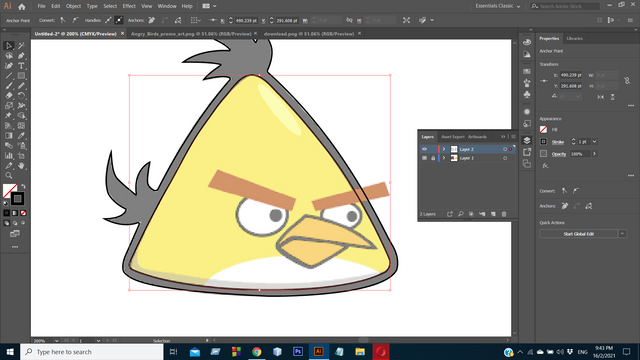The image size is (640, 360).
Task: Click the Stroke color swatch in Appearance
Action: pyautogui.click(x=543, y=142)
